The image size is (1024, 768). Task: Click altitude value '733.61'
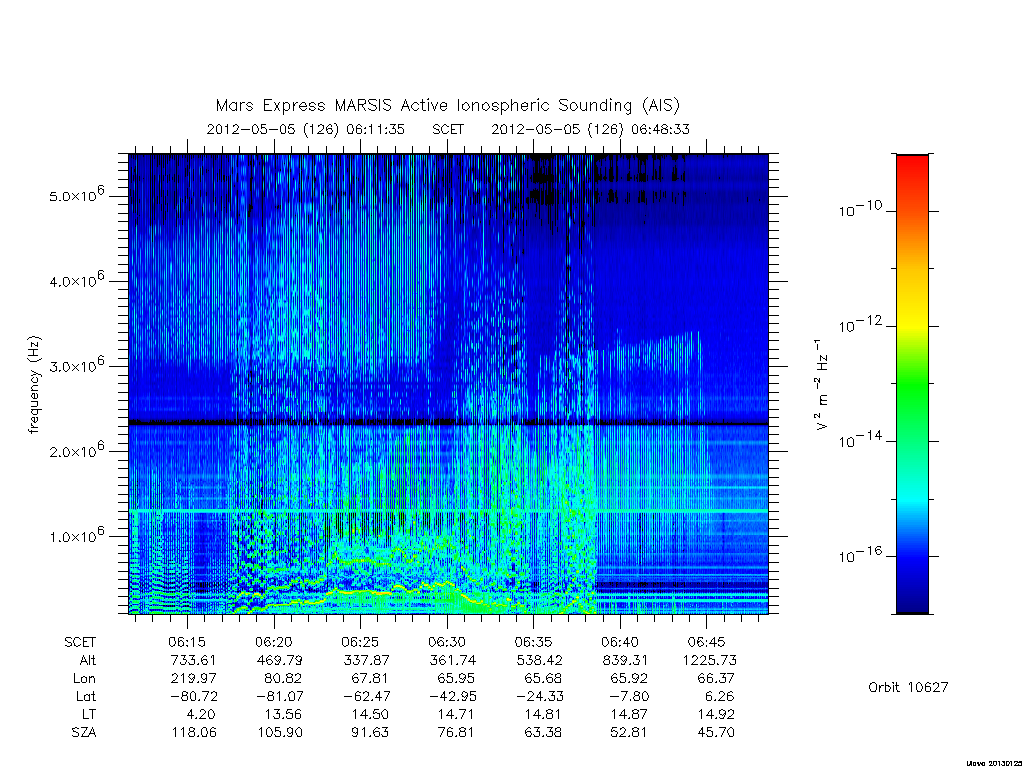(x=193, y=660)
